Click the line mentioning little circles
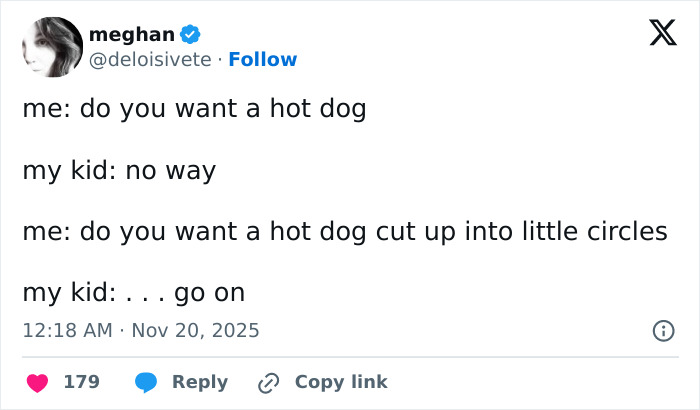This screenshot has height=410, width=700. click(x=344, y=231)
